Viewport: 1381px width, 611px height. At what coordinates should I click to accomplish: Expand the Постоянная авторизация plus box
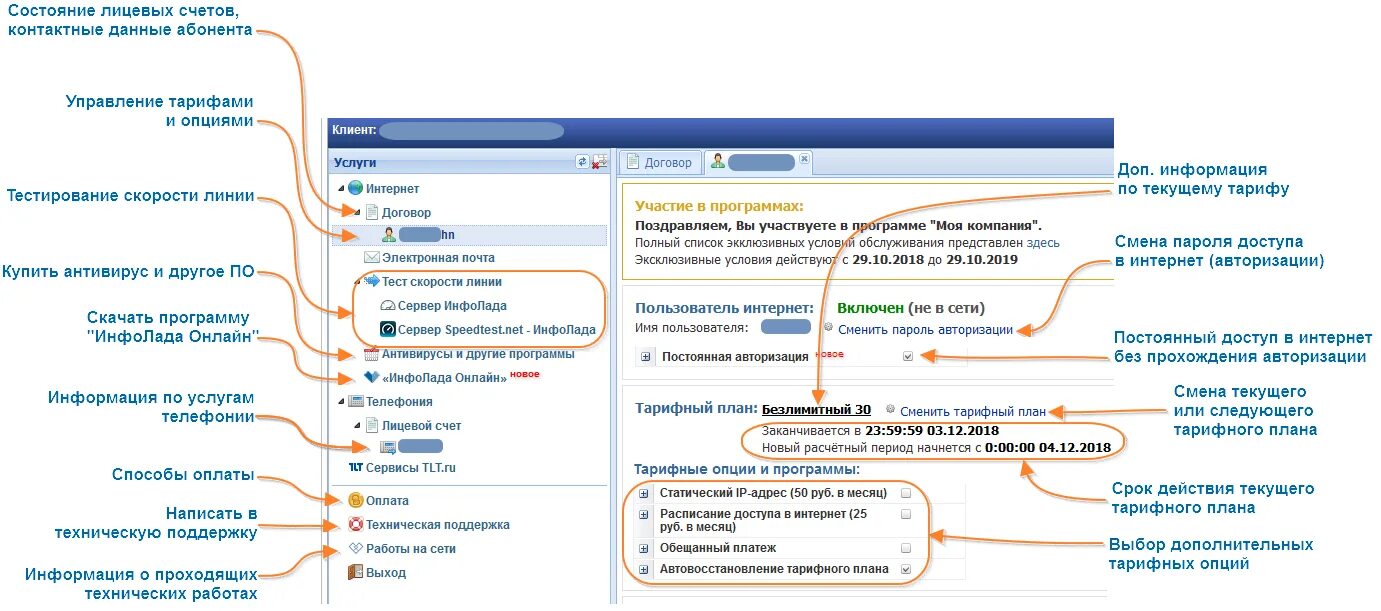click(645, 356)
